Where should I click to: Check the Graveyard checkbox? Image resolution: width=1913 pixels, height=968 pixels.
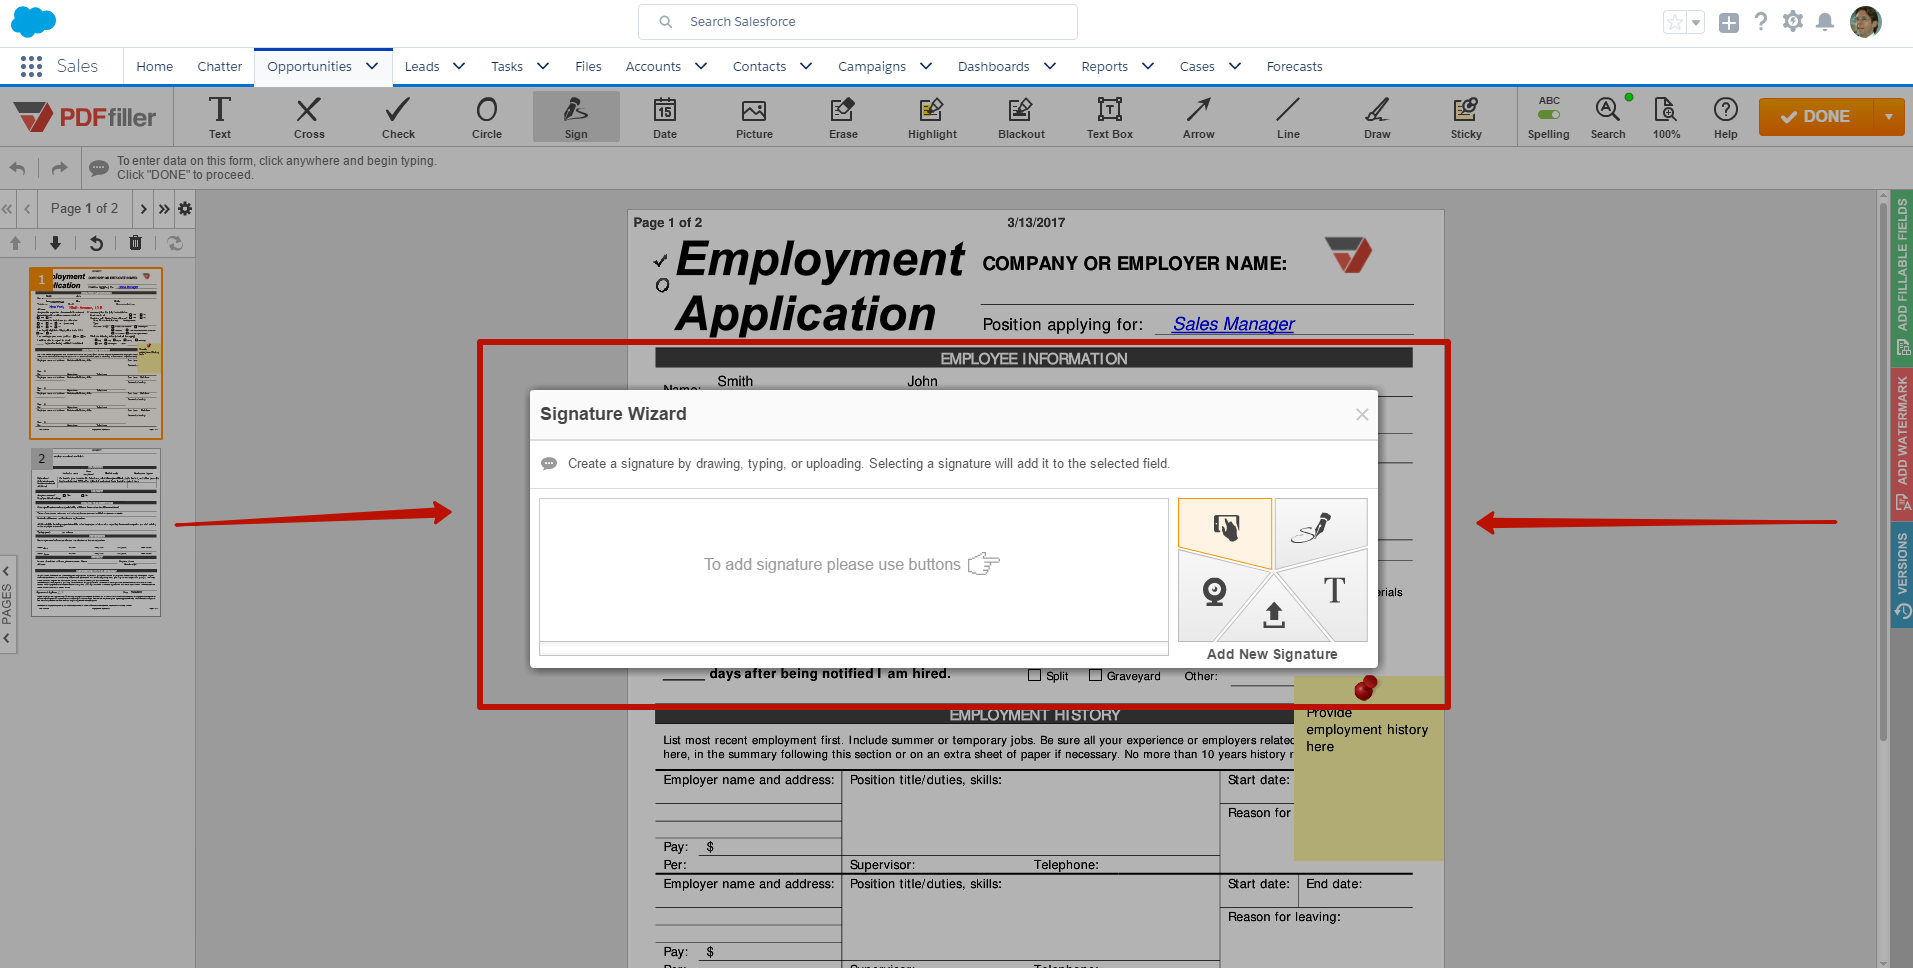point(1095,676)
